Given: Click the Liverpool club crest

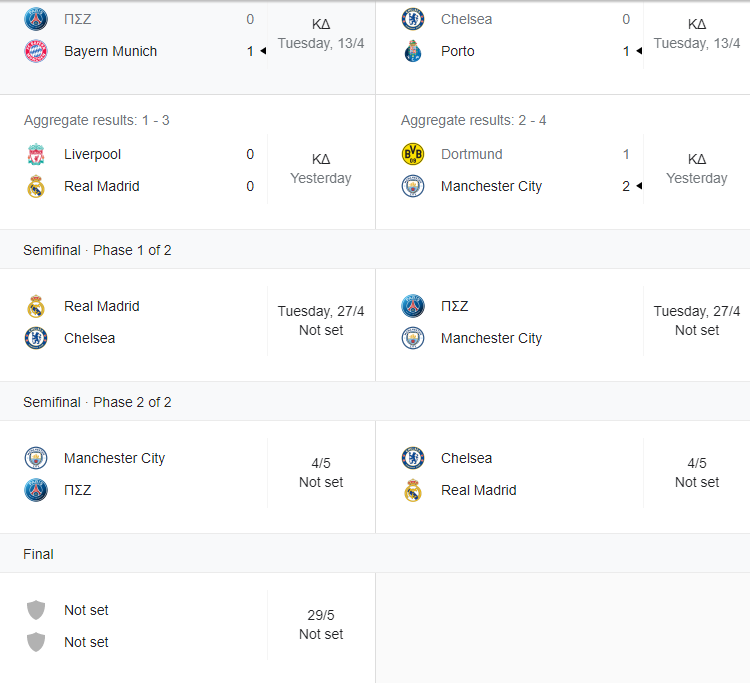Looking at the screenshot, I should tap(36, 154).
